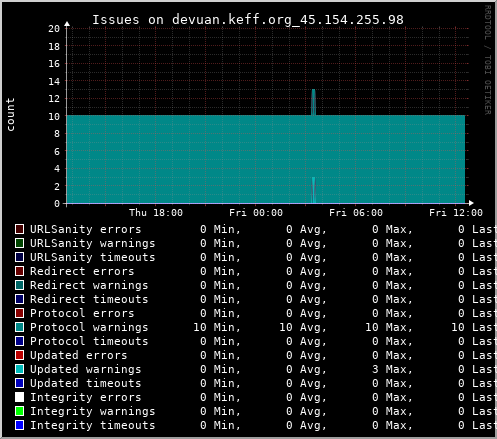Click the spike peak above 12 on graph
This screenshot has width=497, height=439.
[313, 90]
